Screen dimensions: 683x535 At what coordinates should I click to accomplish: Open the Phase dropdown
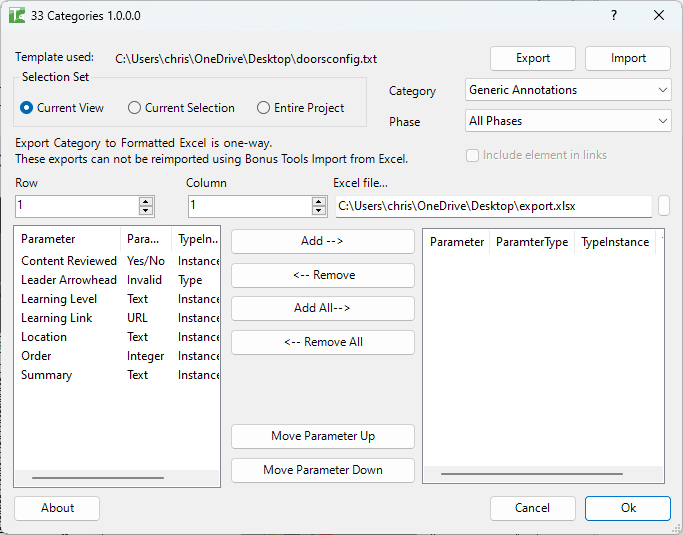point(568,121)
